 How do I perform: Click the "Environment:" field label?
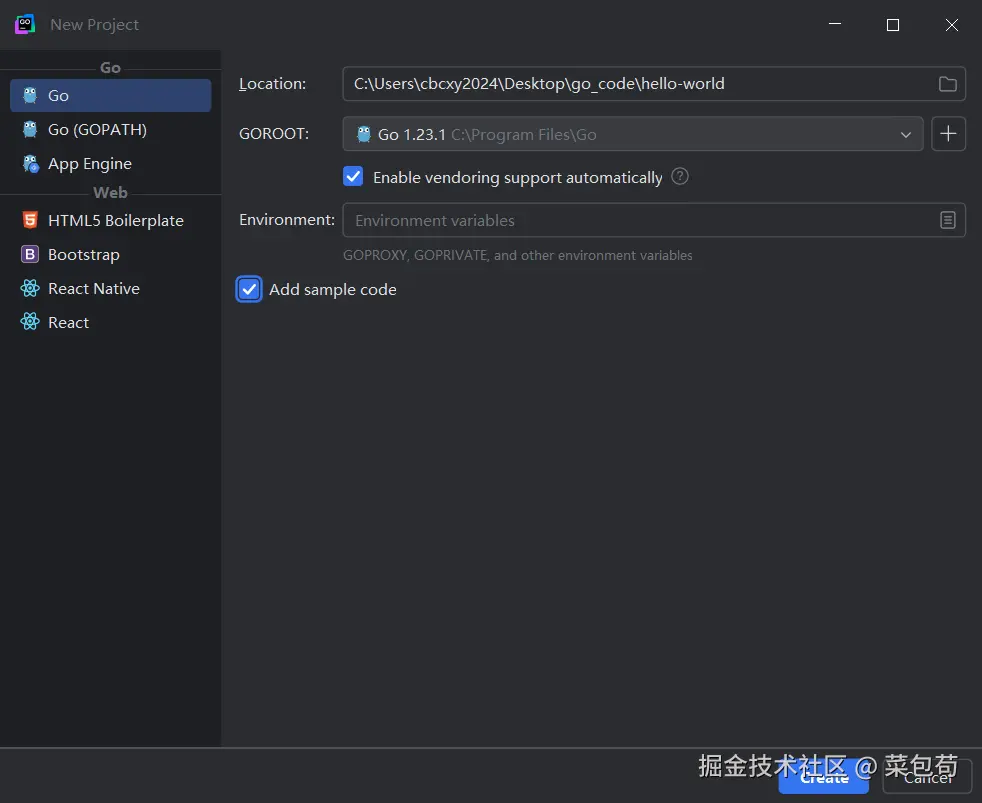click(287, 220)
